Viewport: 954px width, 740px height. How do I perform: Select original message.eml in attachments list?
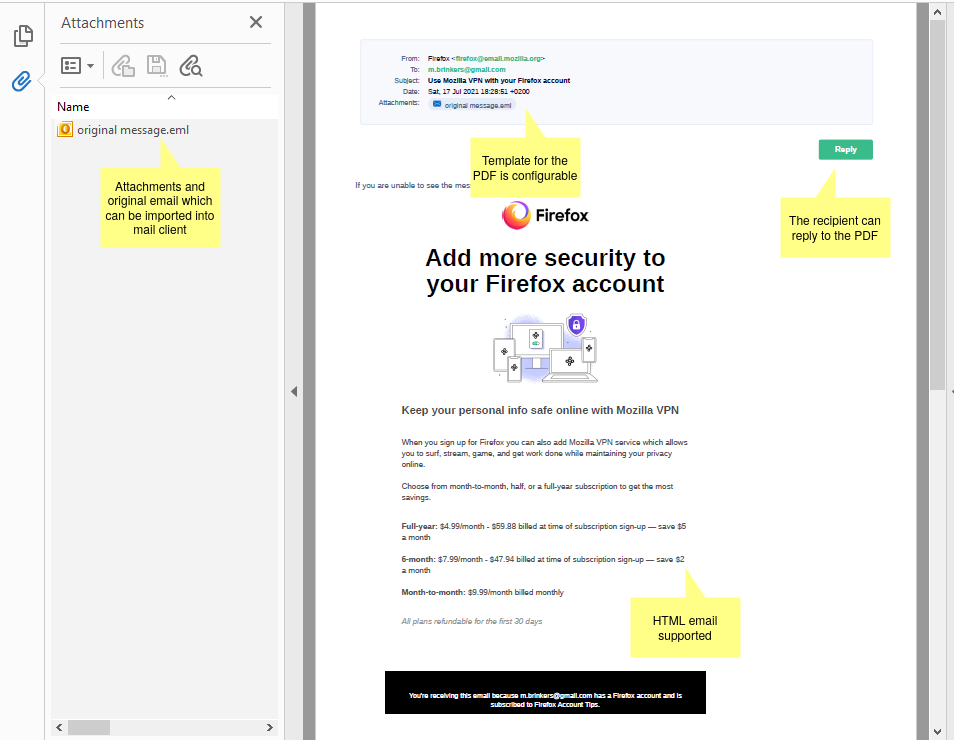[x=133, y=130]
